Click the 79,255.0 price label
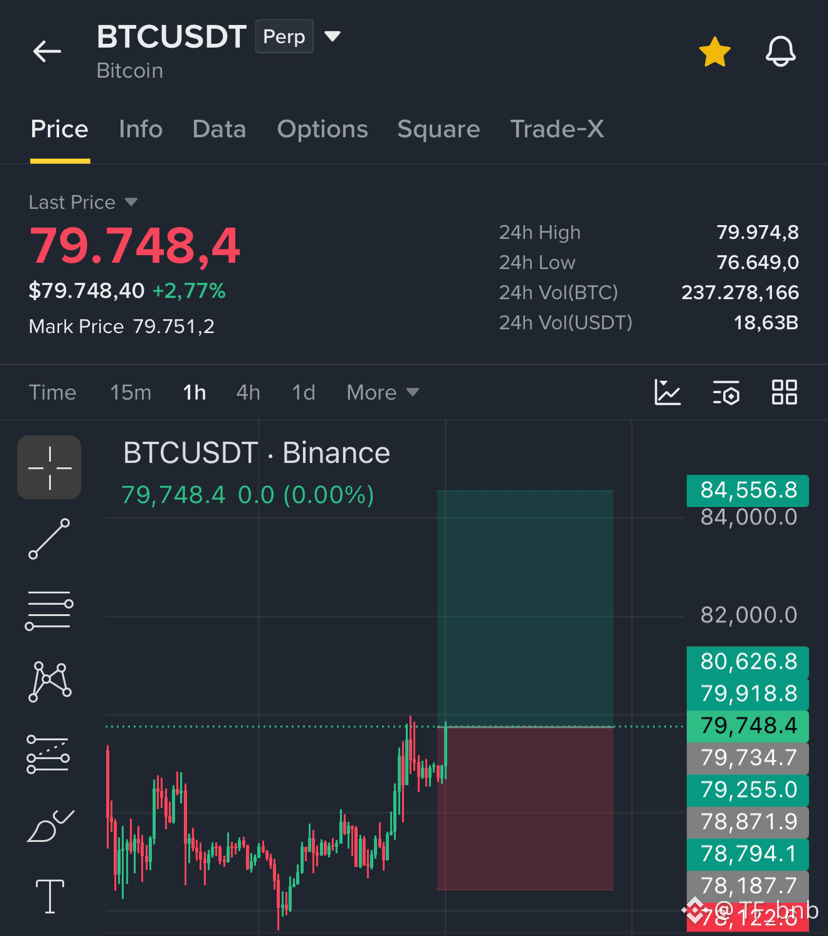 (x=748, y=790)
